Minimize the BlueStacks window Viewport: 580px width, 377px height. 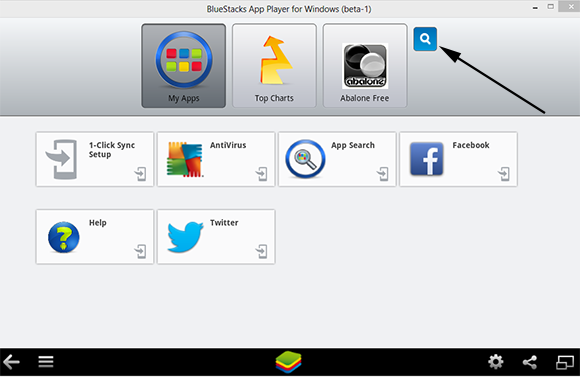[535, 7]
